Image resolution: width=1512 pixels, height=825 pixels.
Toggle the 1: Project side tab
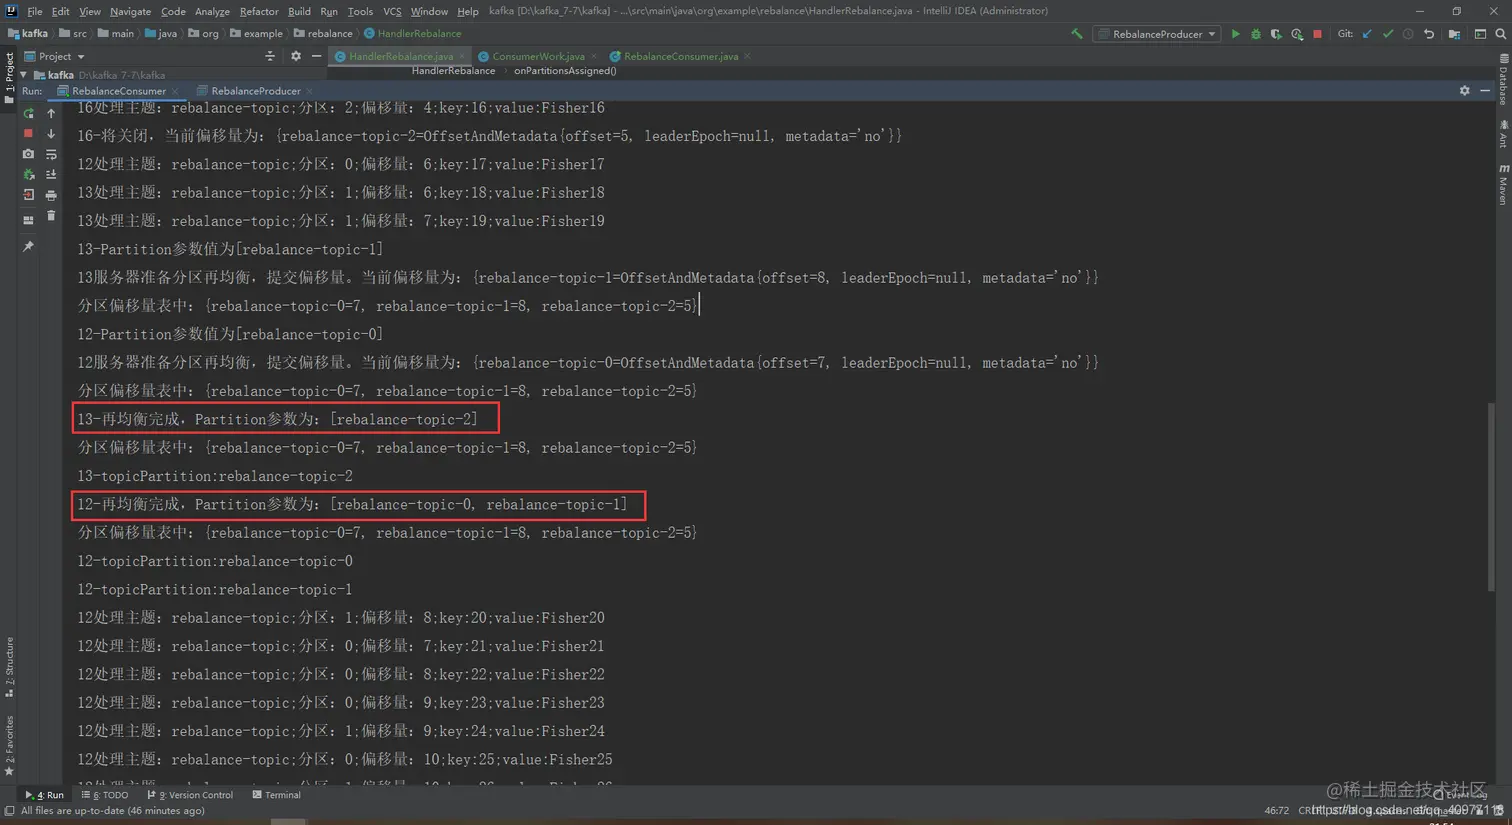[x=9, y=74]
